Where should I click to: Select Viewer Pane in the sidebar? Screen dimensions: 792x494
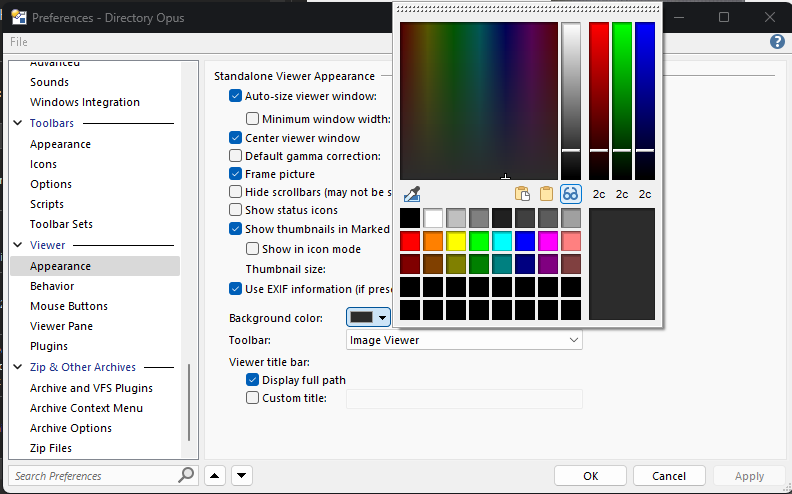pyautogui.click(x=61, y=326)
